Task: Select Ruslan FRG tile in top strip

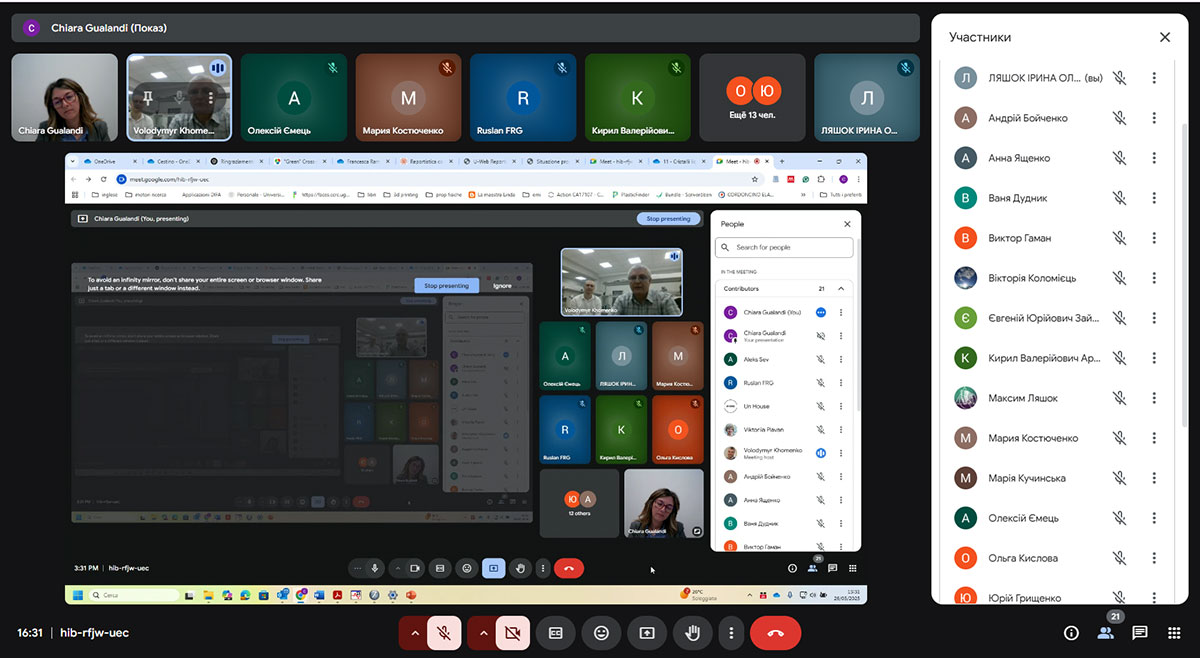Action: [x=523, y=97]
